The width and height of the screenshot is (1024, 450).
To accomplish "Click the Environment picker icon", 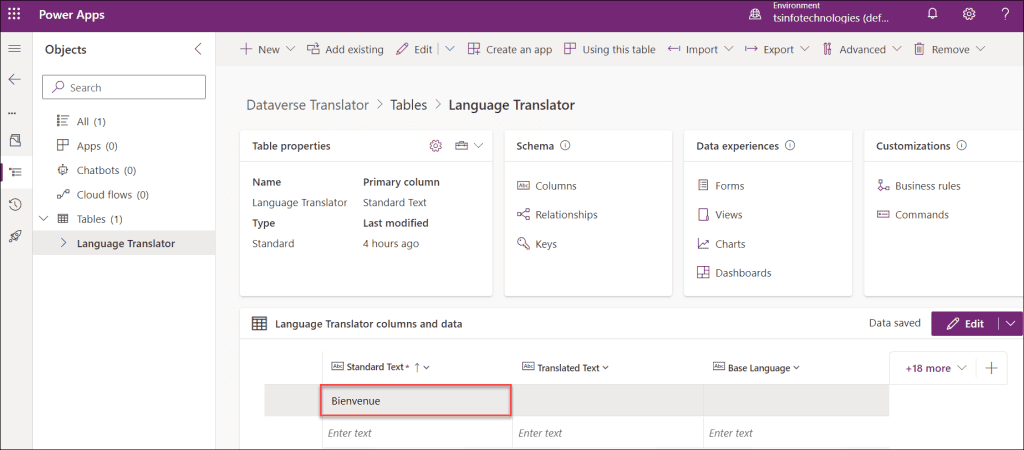I will (x=756, y=14).
